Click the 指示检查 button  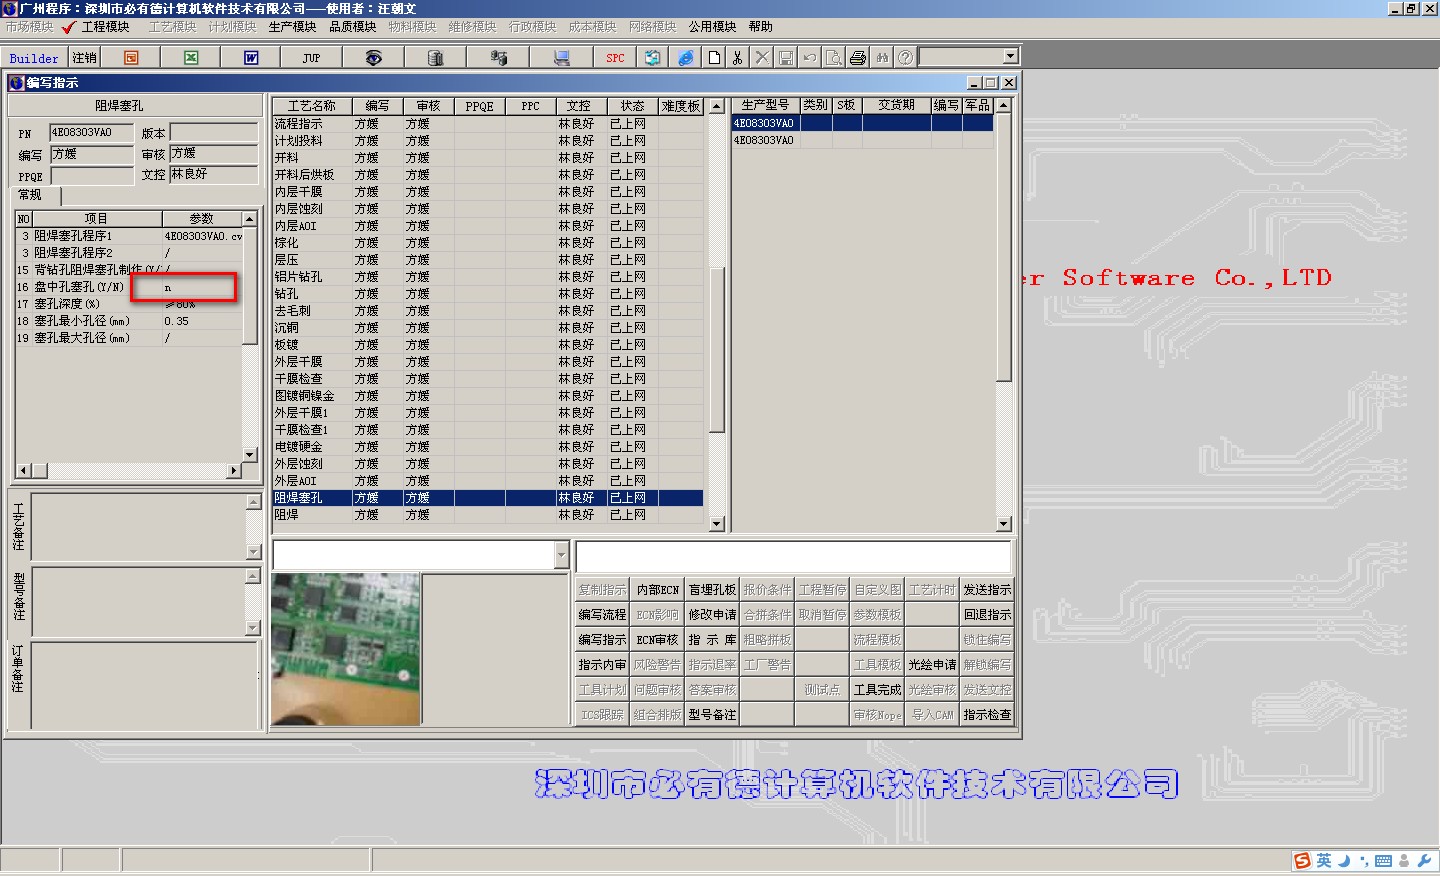point(987,715)
